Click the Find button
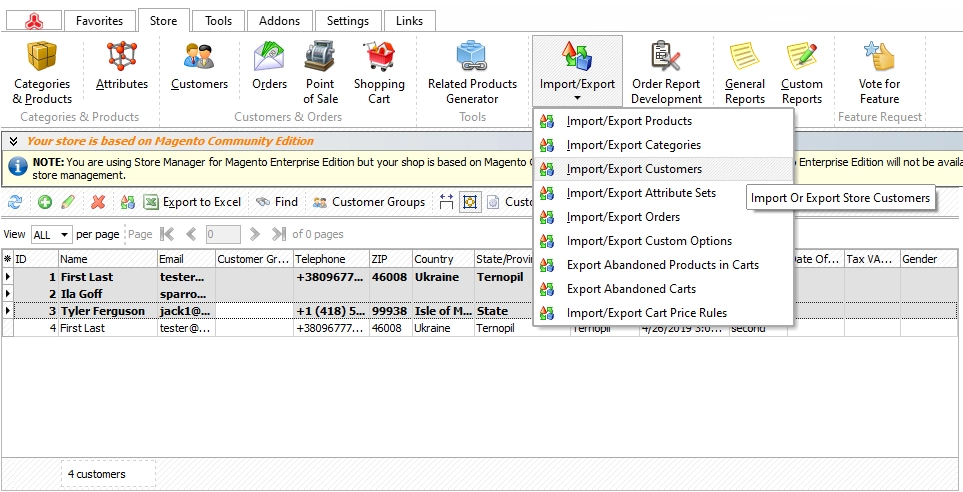 (277, 201)
